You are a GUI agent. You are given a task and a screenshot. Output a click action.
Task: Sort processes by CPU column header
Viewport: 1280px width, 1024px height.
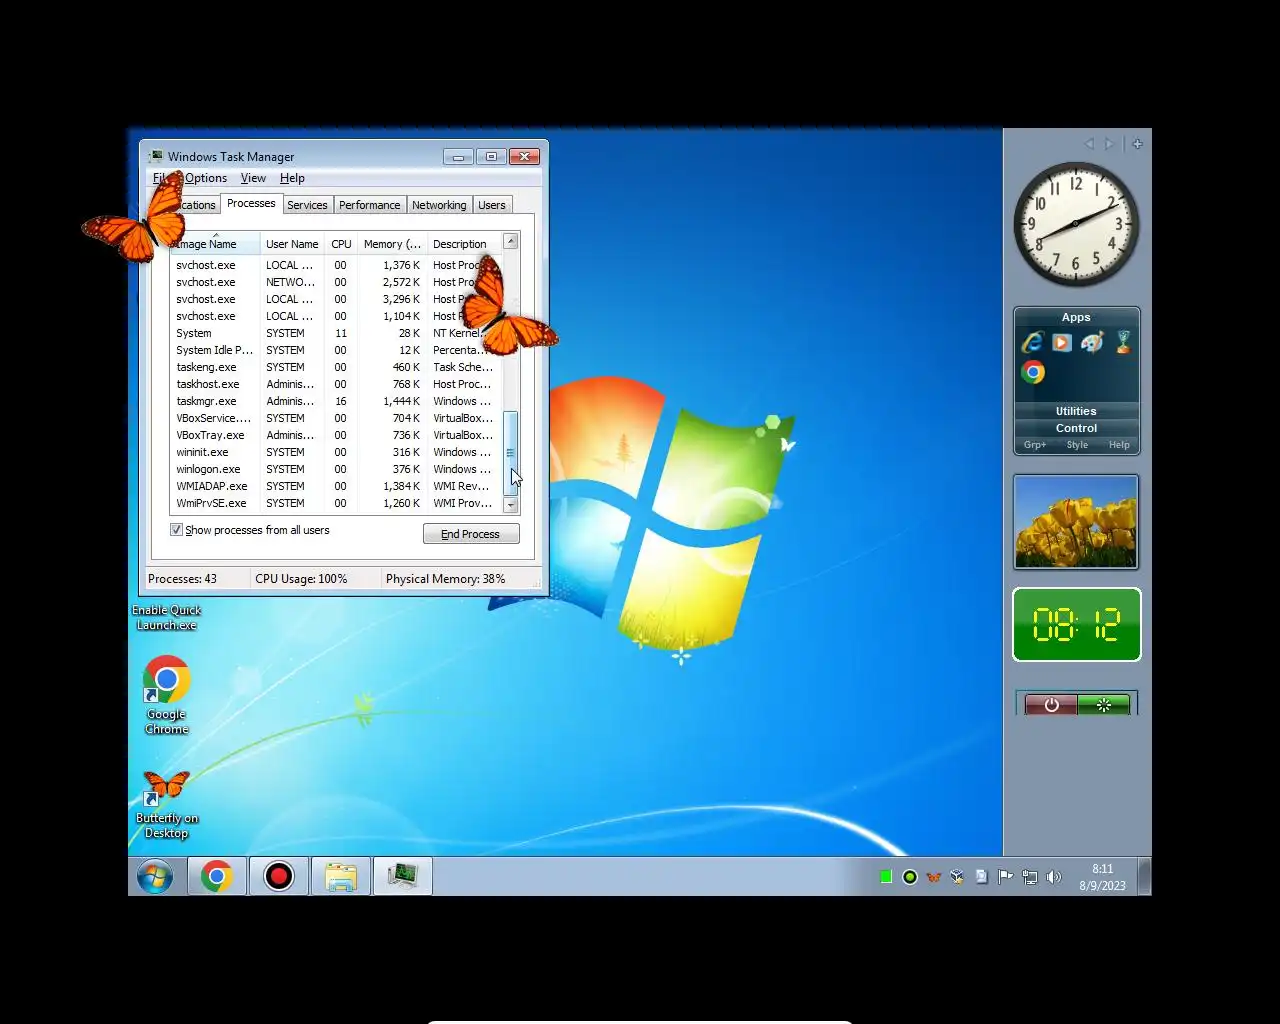pos(341,244)
